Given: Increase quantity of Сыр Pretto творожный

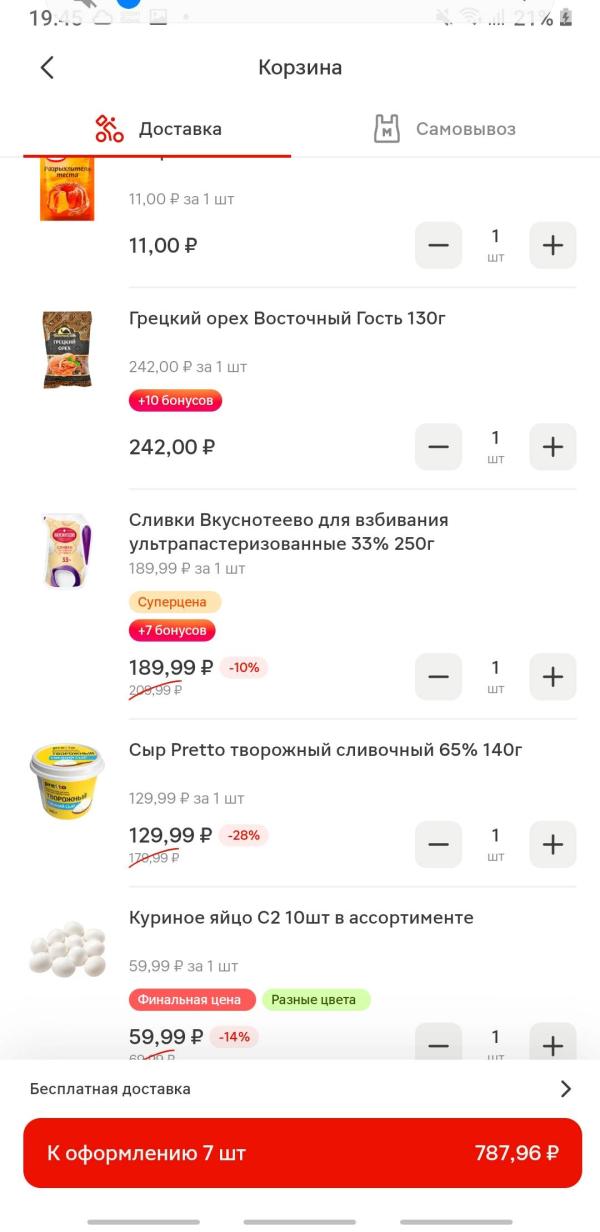Looking at the screenshot, I should point(552,845).
